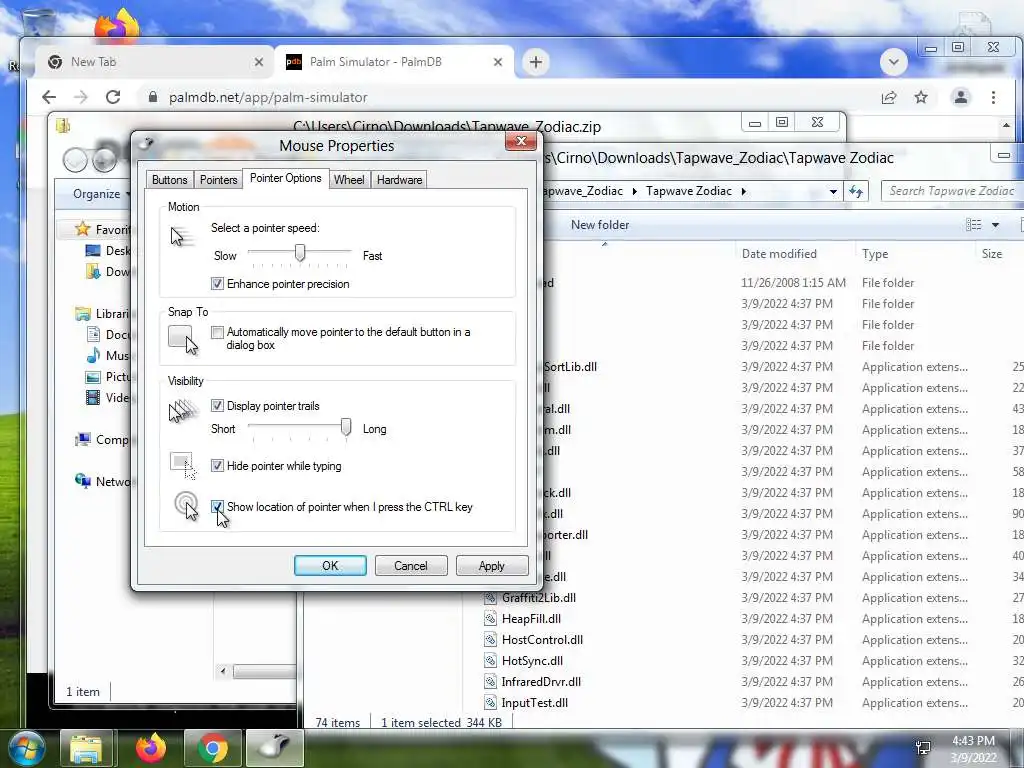Image resolution: width=1024 pixels, height=768 pixels.
Task: Click the pointer speed slider thumb
Action: 300,252
